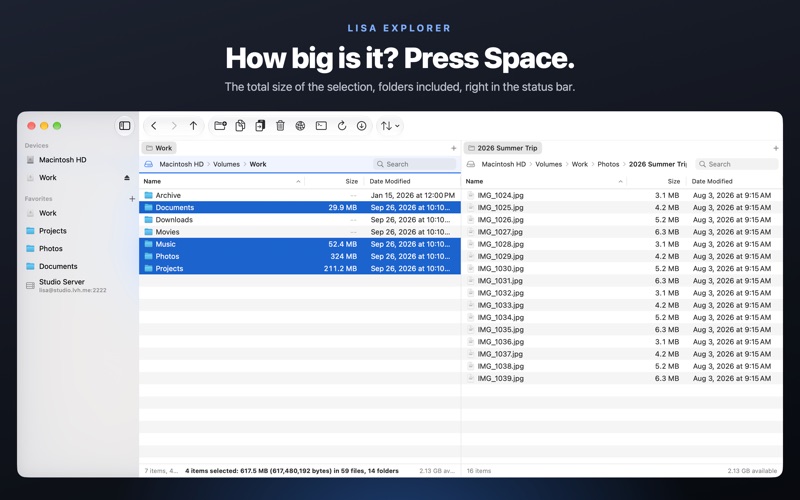Click the trash delete icon
800x500 pixels.
click(x=280, y=126)
